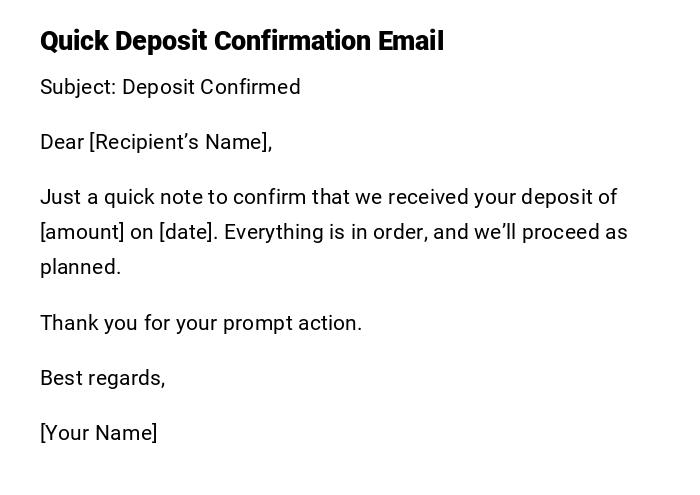The width and height of the screenshot is (700, 495).
Task: Select the [amount] placeholder
Action: point(82,232)
